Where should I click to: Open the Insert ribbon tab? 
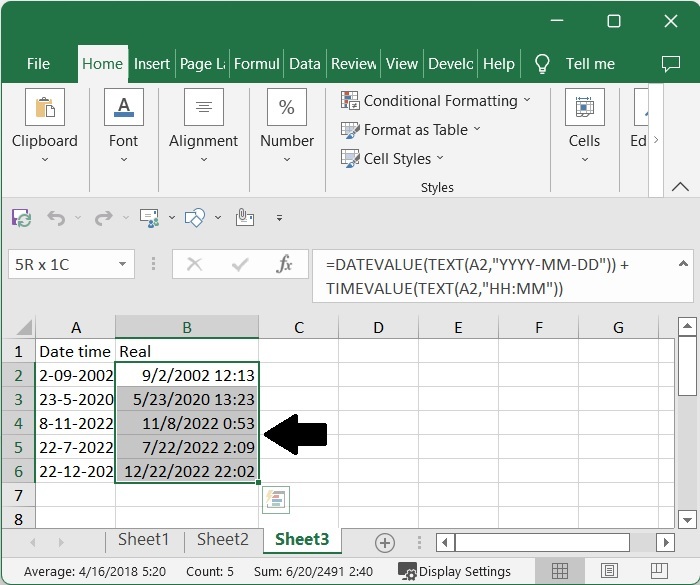click(x=152, y=64)
